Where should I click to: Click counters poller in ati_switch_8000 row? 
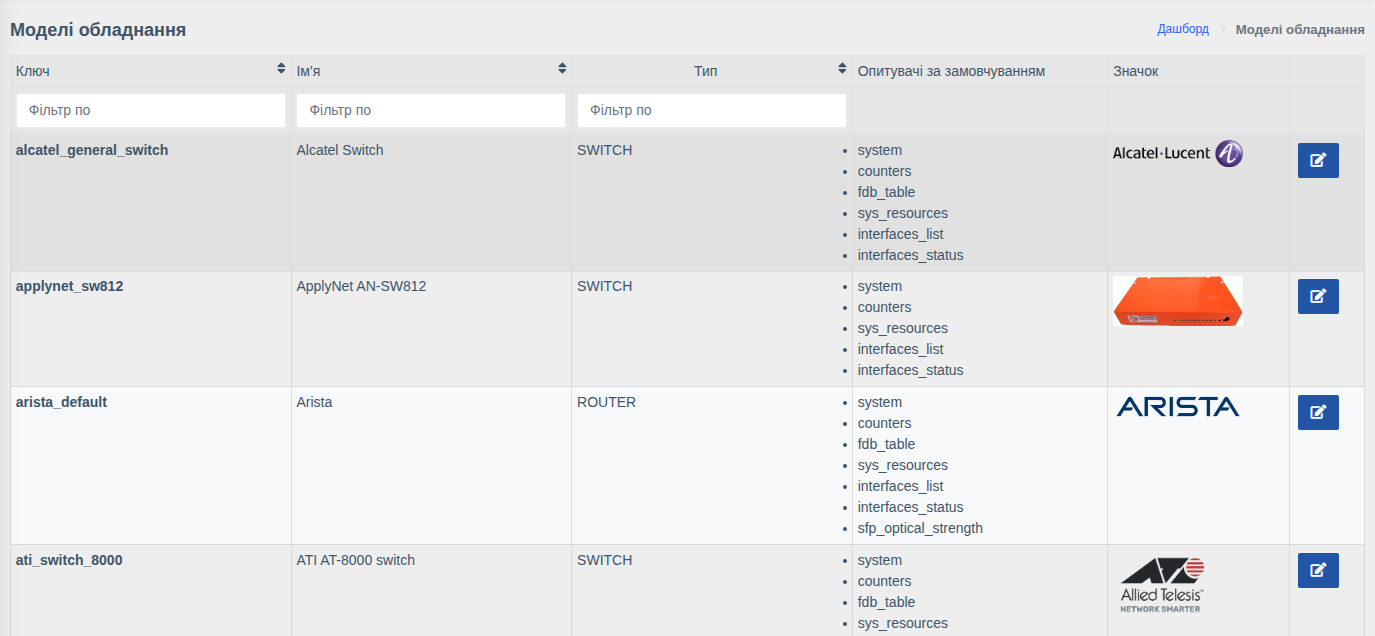pyautogui.click(x=885, y=581)
